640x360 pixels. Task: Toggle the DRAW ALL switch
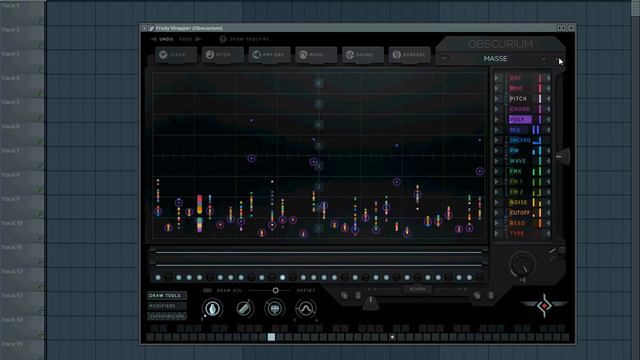pos(207,291)
